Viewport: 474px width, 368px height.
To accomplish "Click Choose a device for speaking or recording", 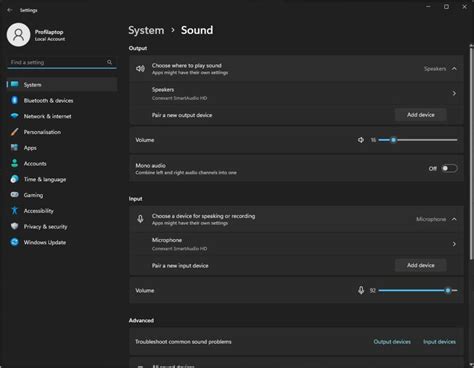I will click(203, 216).
